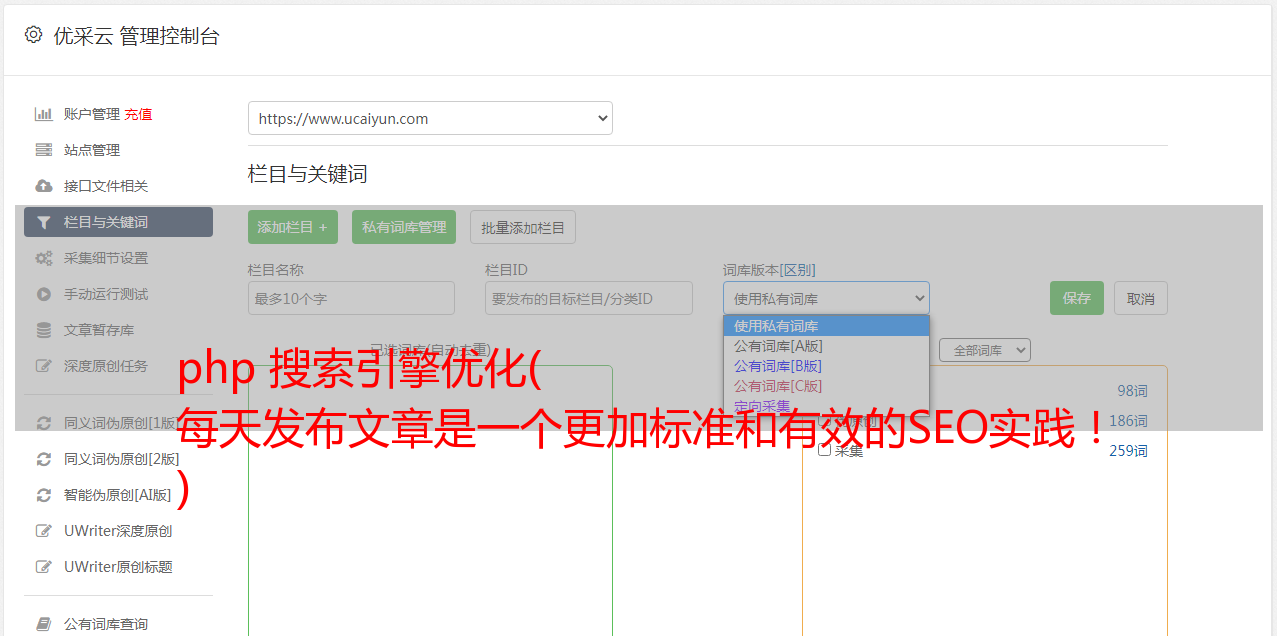The image size is (1277, 636).
Task: Open 手动运行测试 menu item
Action: click(x=106, y=294)
